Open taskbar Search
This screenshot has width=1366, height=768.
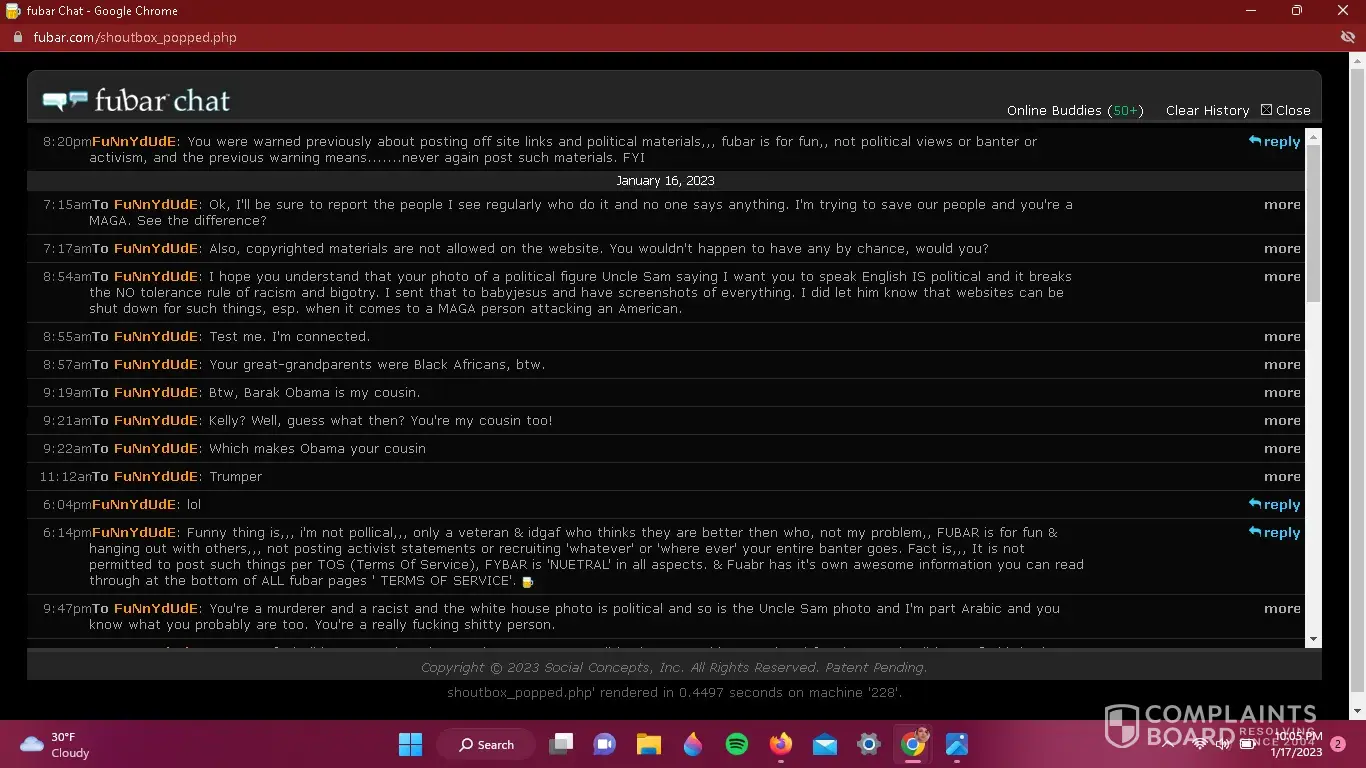tap(486, 744)
